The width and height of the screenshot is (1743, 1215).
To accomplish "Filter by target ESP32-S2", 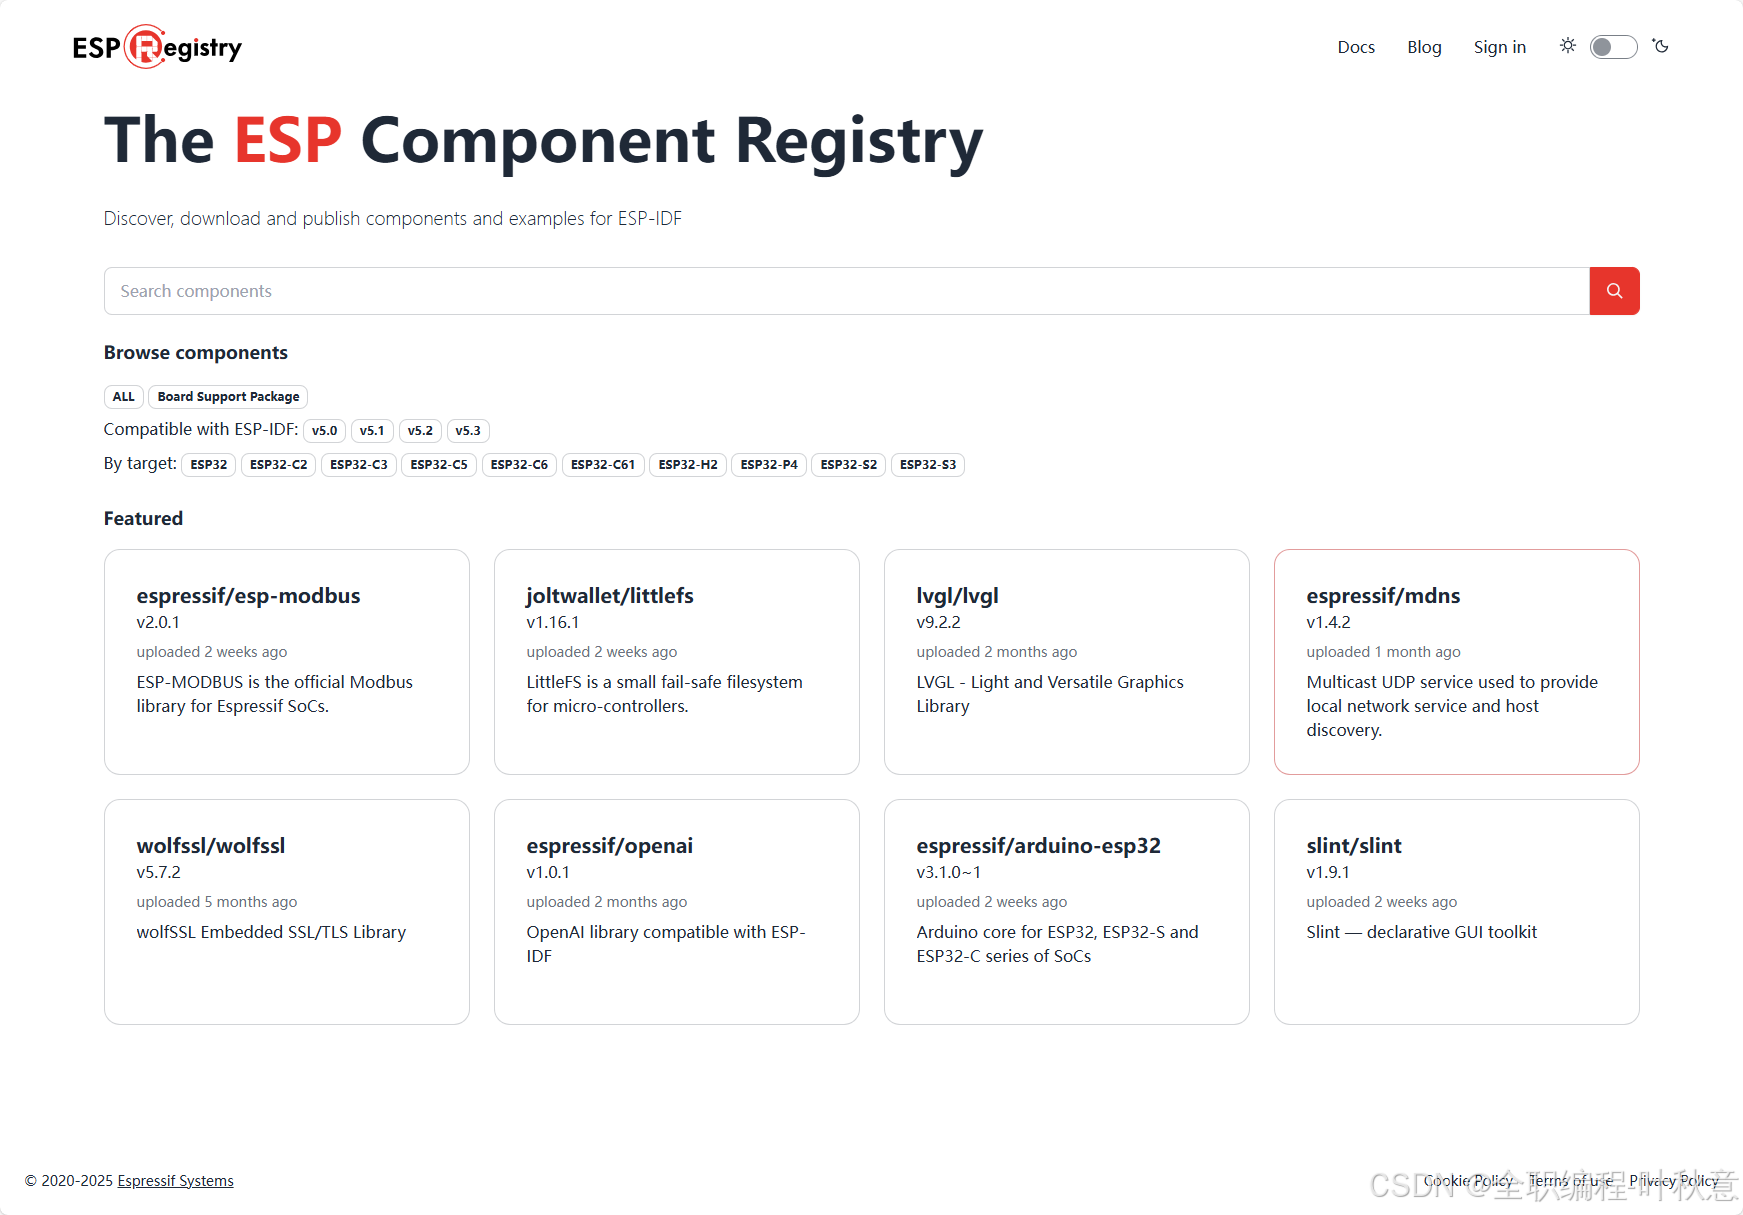I will click(849, 465).
